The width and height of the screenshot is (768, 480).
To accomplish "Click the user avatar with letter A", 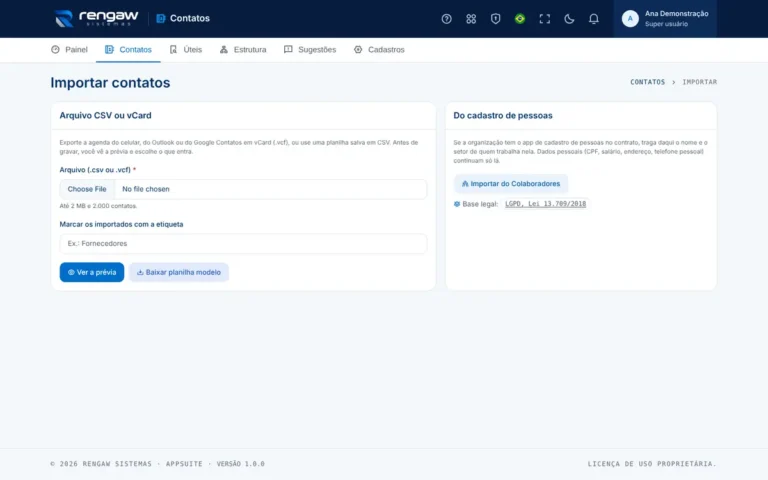I will [x=630, y=19].
